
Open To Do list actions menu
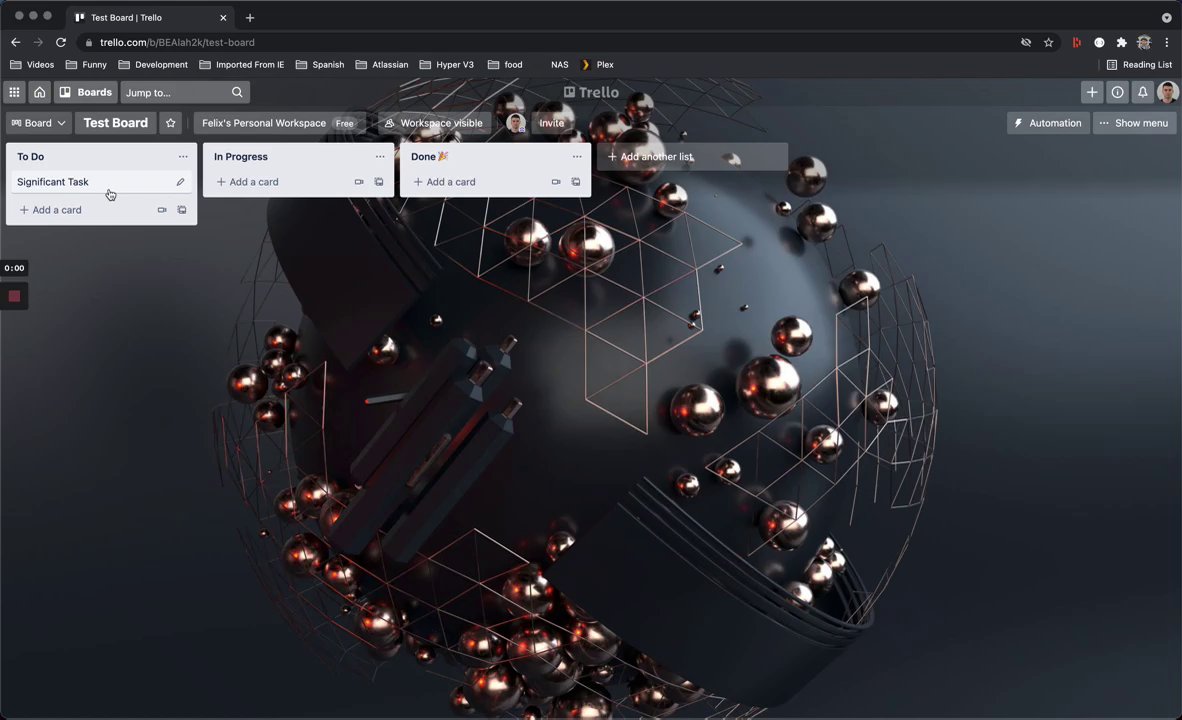click(183, 156)
